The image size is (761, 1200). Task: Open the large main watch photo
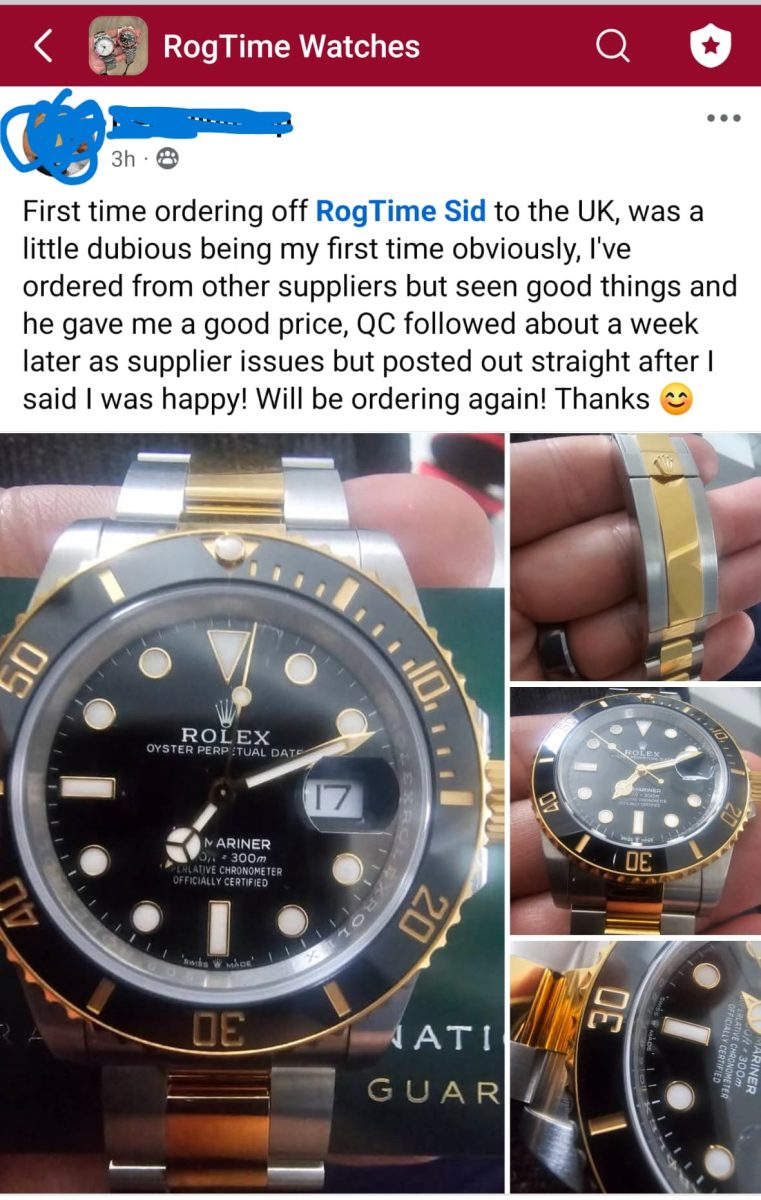pyautogui.click(x=252, y=813)
